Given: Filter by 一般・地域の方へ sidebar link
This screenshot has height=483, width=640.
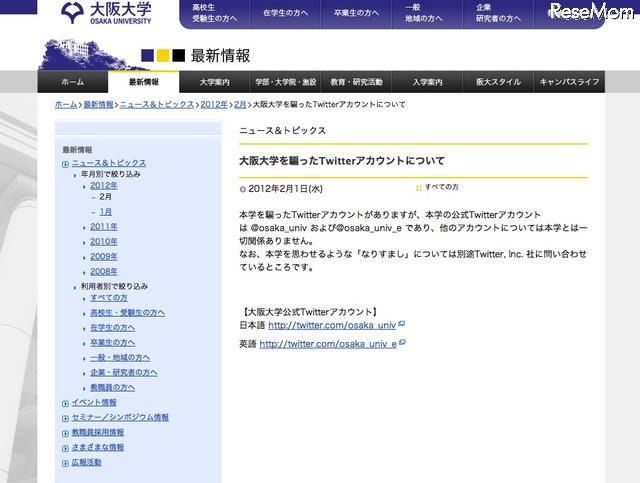Looking at the screenshot, I should 120,358.
